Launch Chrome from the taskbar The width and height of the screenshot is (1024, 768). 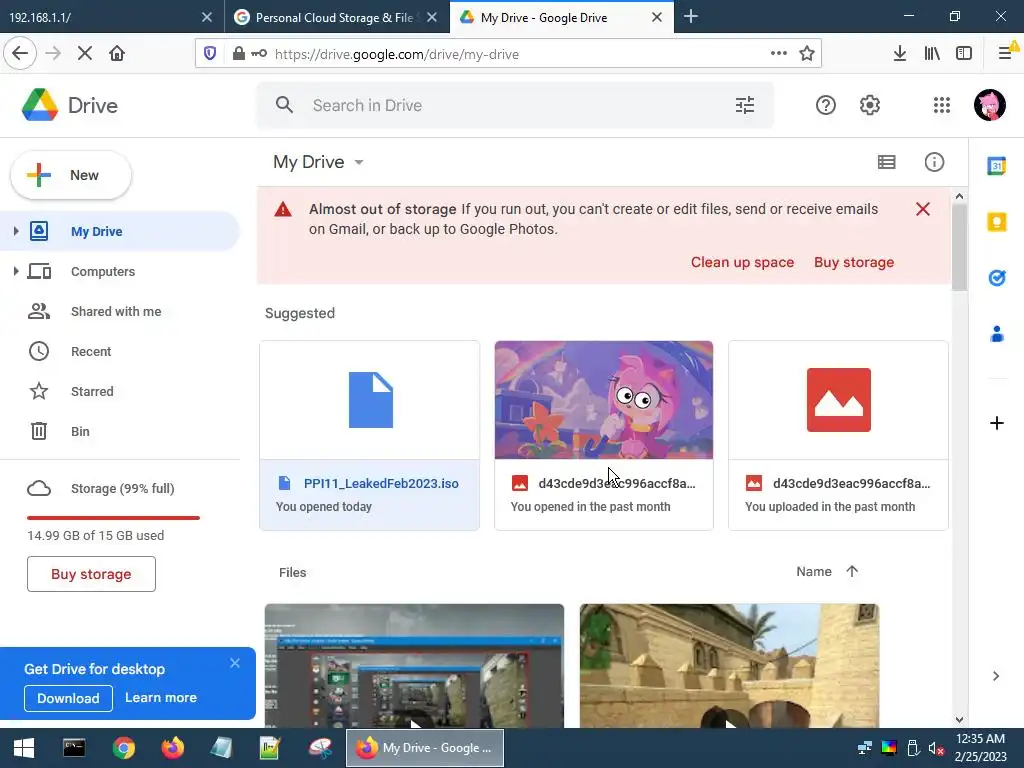[123, 748]
